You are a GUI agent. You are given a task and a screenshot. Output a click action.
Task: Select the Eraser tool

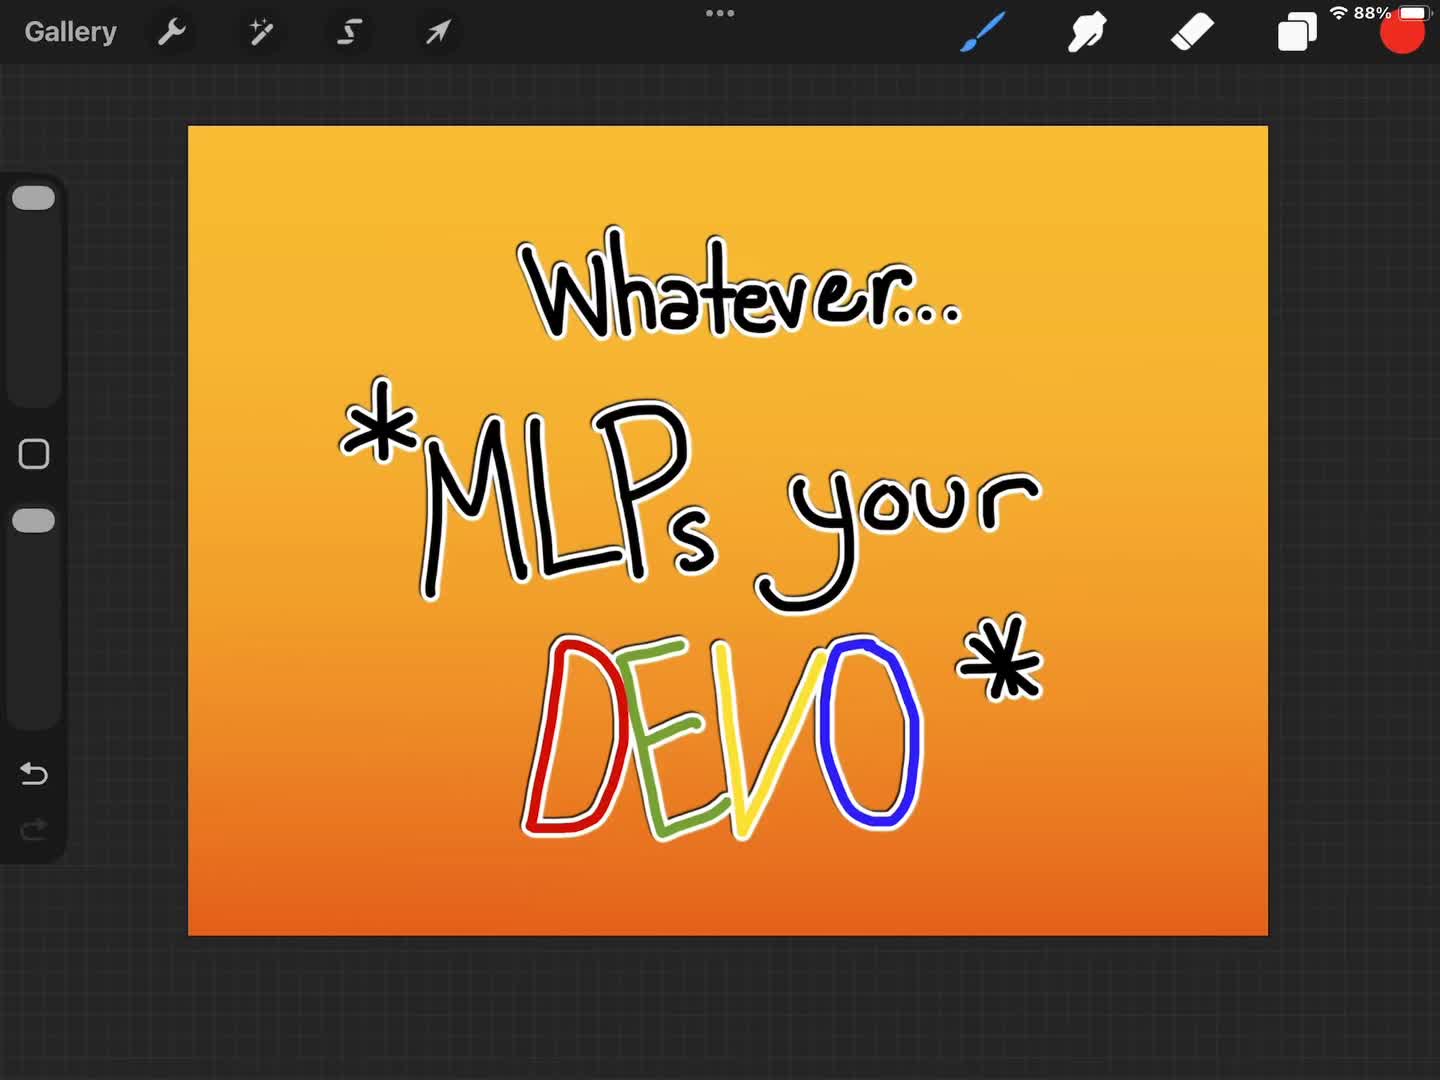1192,32
